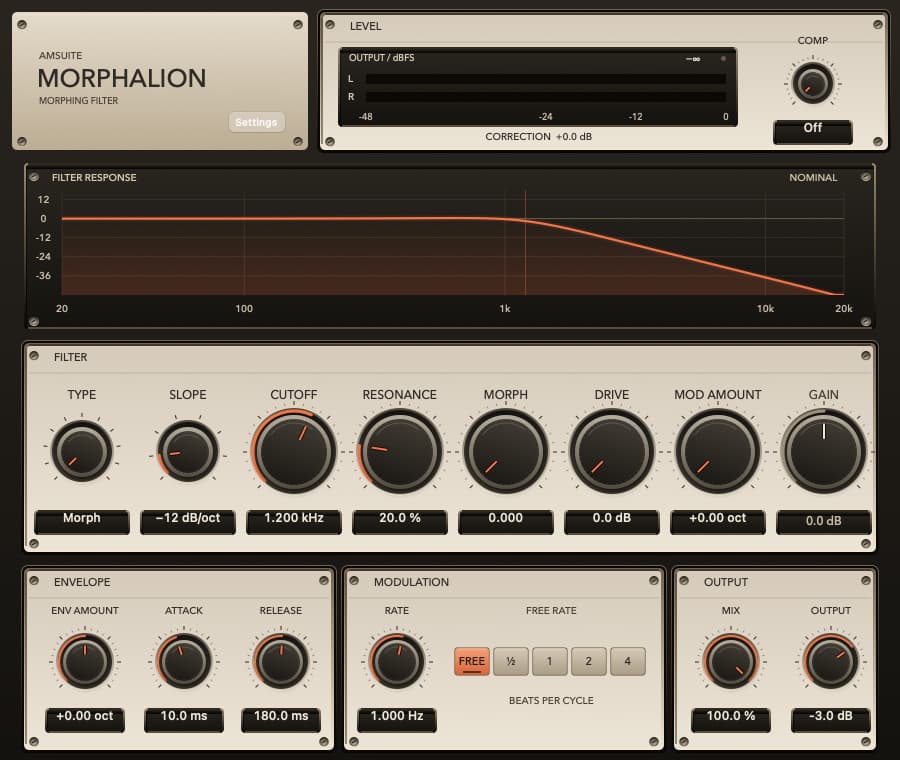Click the SLOPE knob
This screenshot has width=900, height=760.
[x=188, y=451]
